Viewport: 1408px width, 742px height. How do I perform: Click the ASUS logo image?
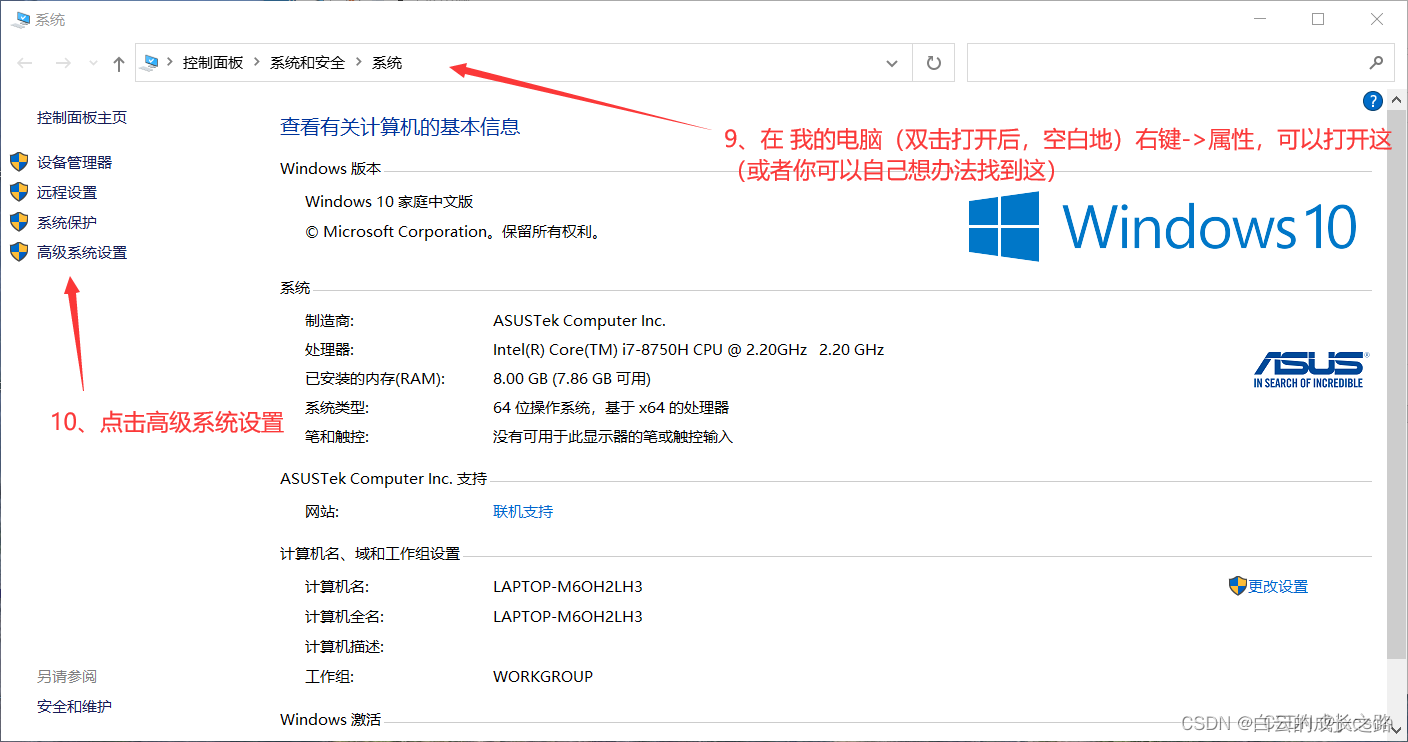tap(1309, 369)
